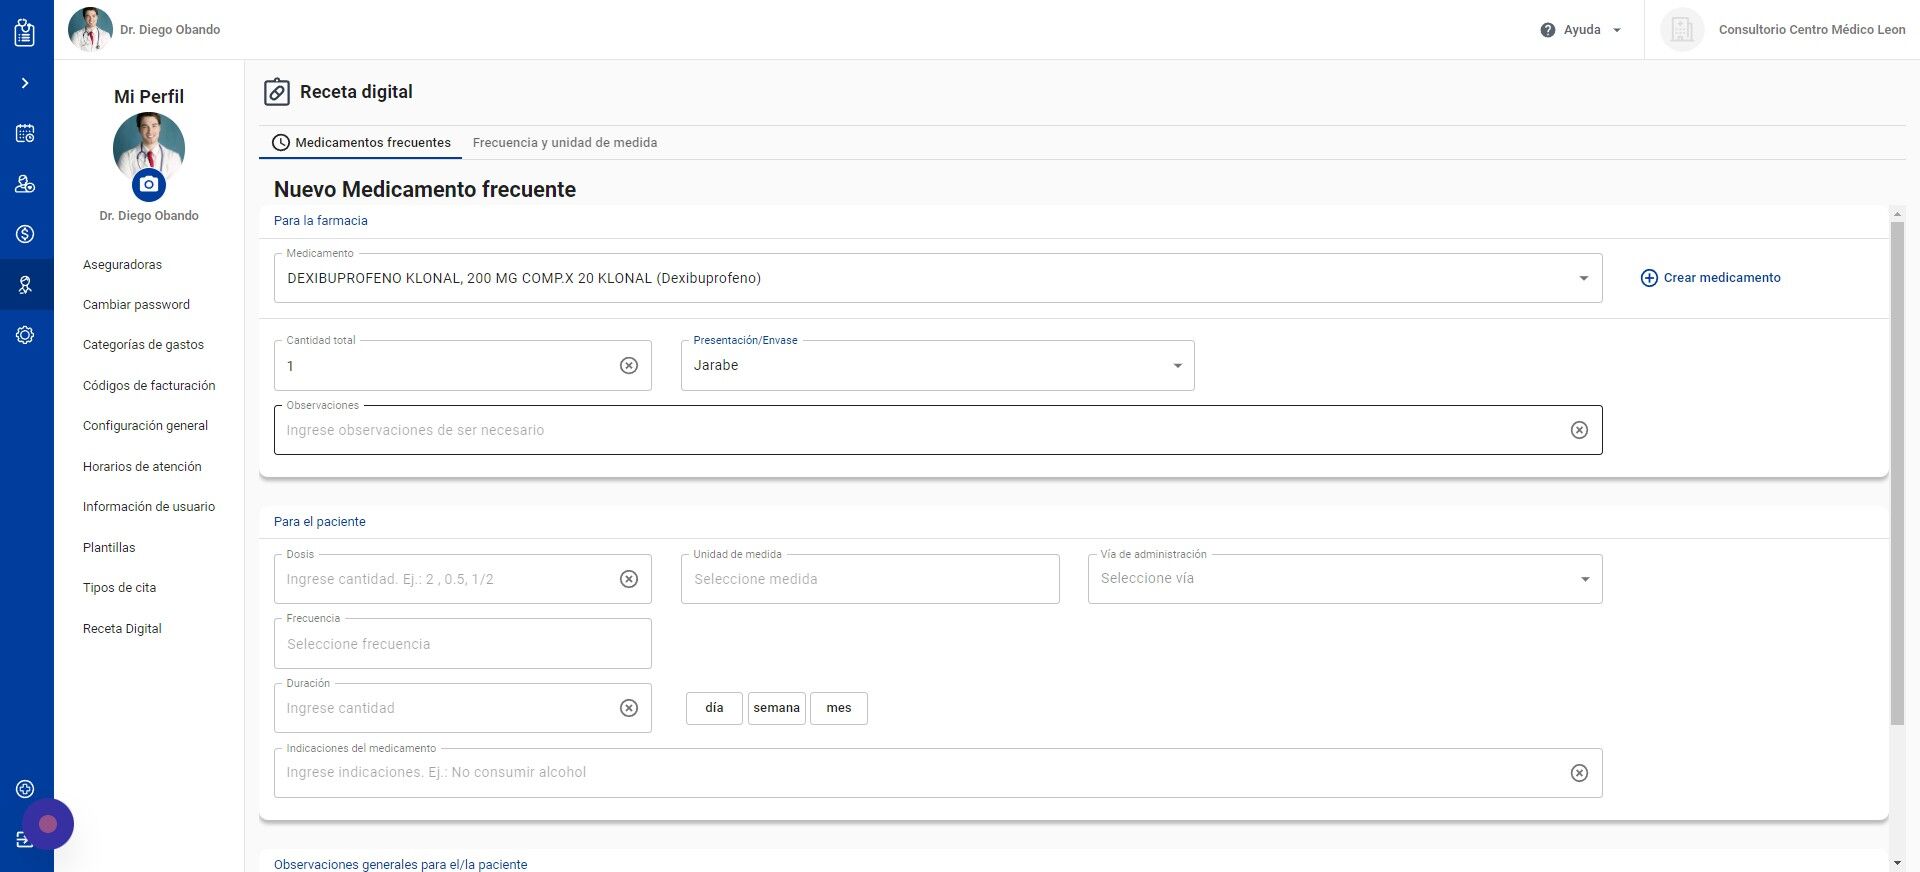
Task: Open Códigos de facturación menu item
Action: (x=149, y=386)
